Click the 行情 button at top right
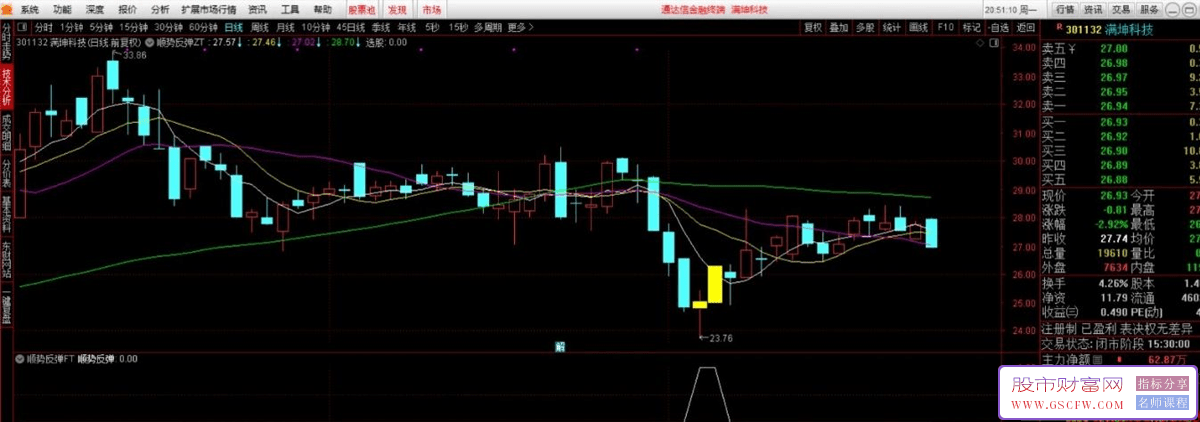Viewport: 1200px width, 422px height. click(x=1065, y=8)
